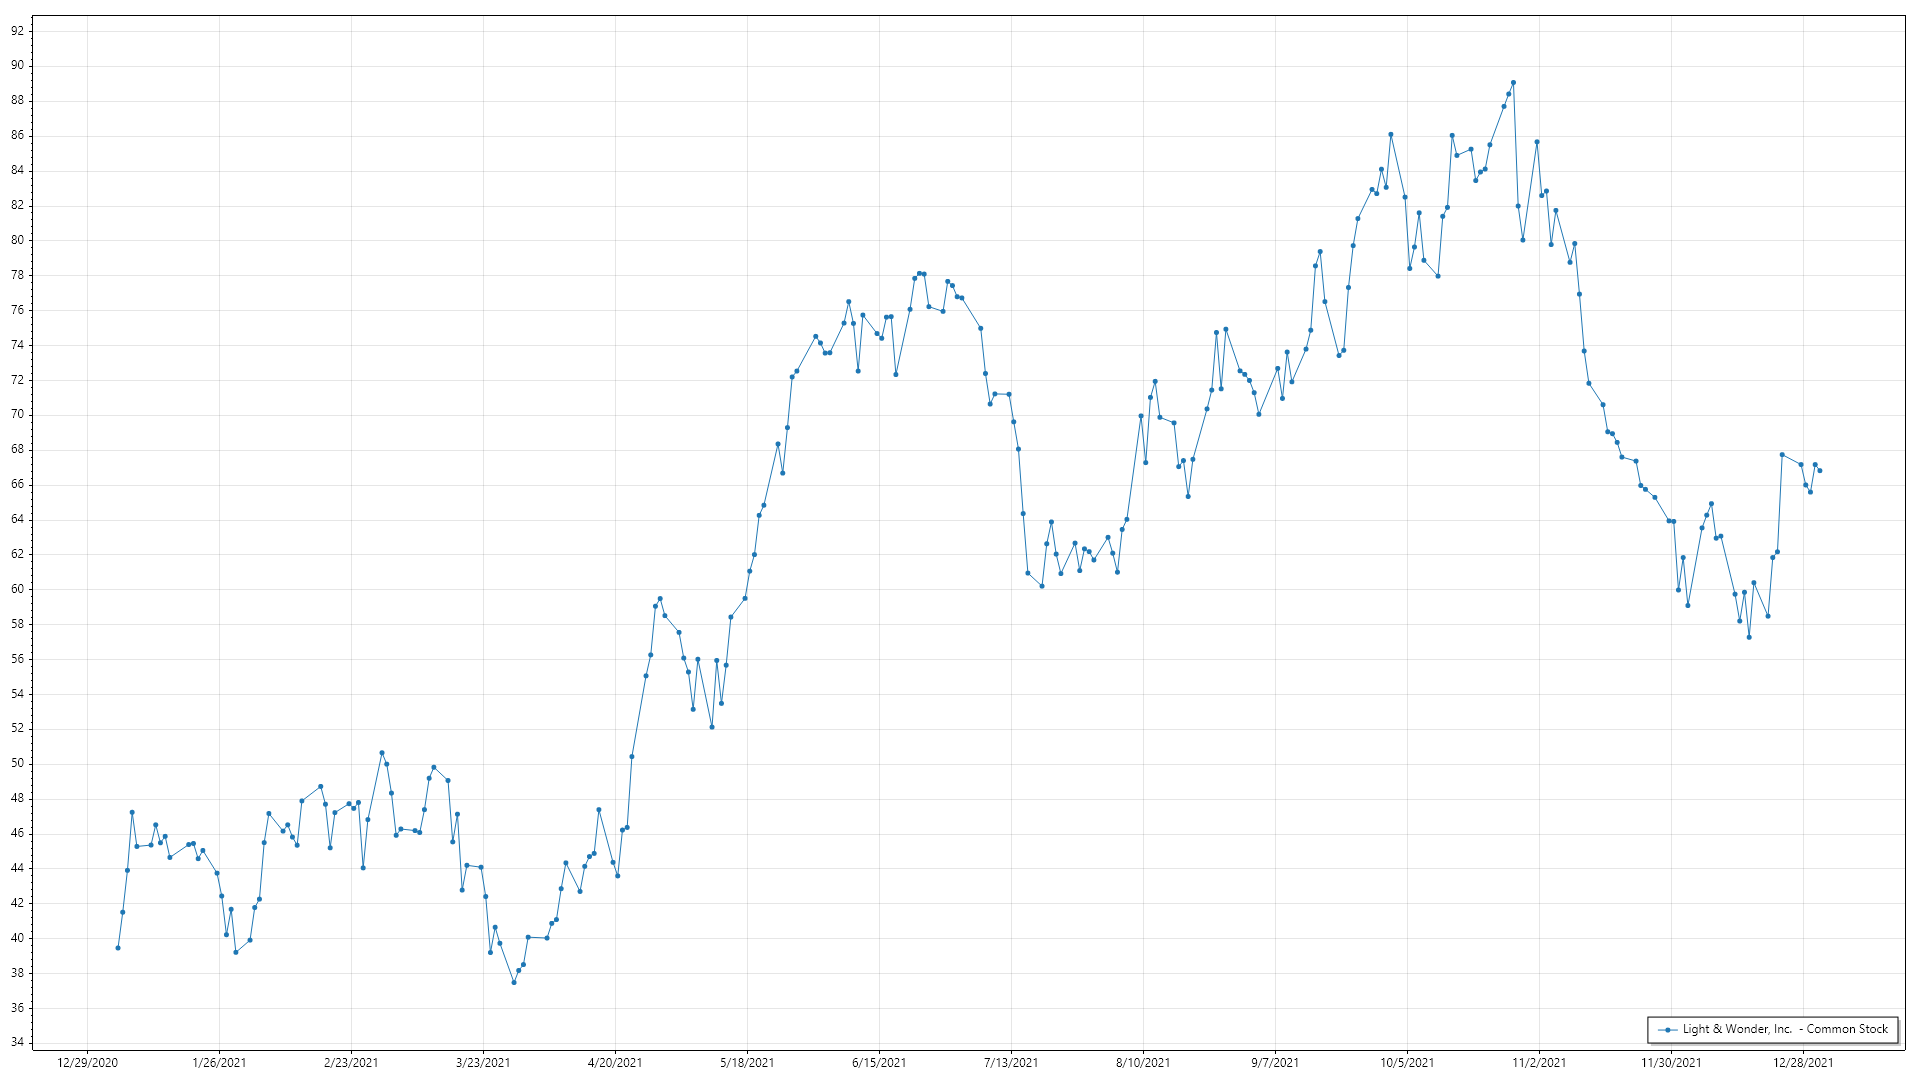Click the 80 value on y-axis
The image size is (1920, 1080).
18,240
